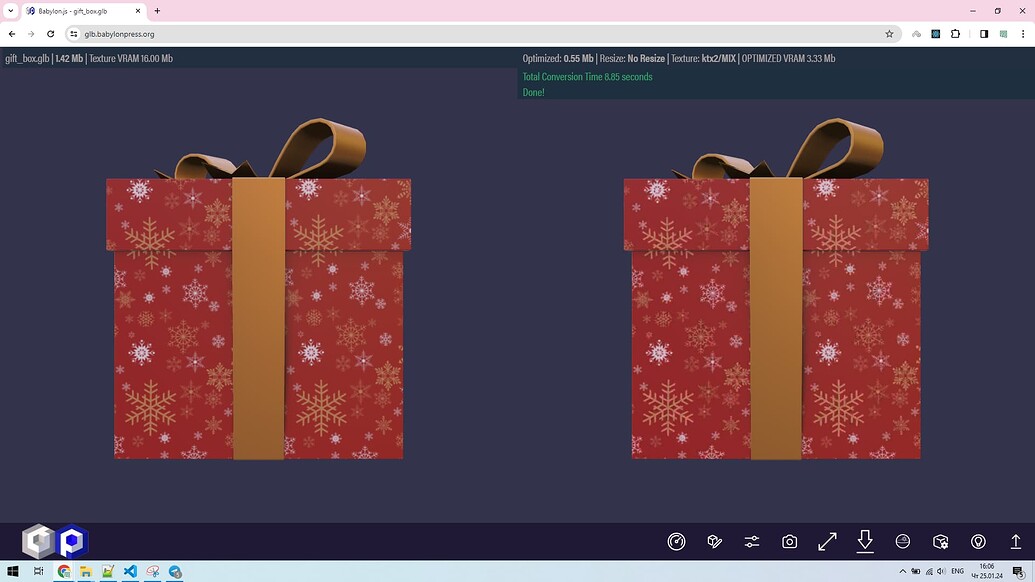Image resolution: width=1035 pixels, height=582 pixels.
Task: Capture a screenshot with the camera icon
Action: pos(789,541)
